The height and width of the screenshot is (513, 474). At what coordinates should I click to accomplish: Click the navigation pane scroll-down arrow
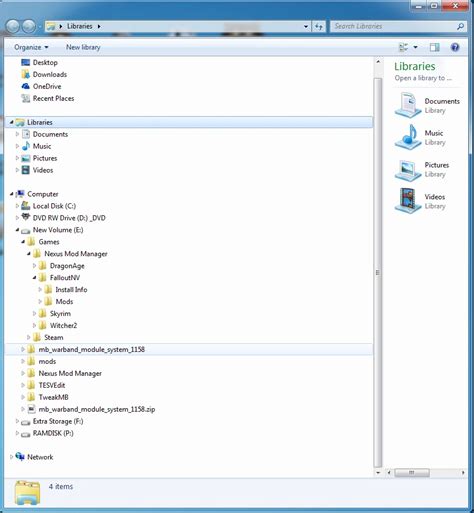[x=378, y=472]
